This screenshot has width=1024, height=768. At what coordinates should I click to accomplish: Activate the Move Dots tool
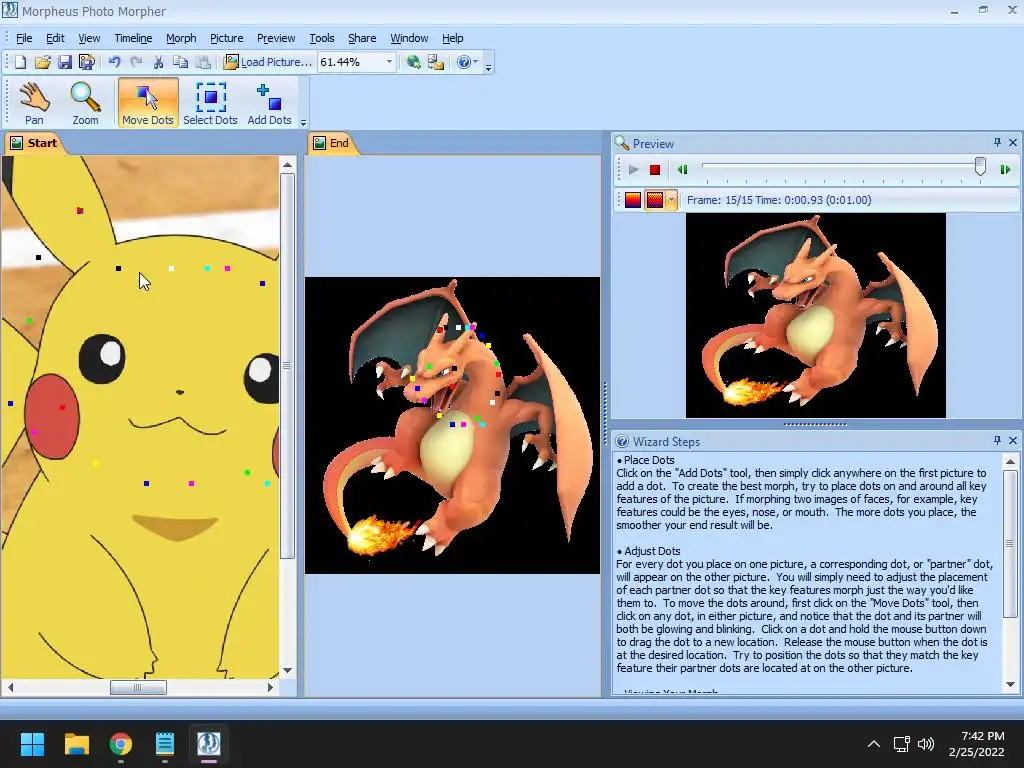pyautogui.click(x=148, y=103)
